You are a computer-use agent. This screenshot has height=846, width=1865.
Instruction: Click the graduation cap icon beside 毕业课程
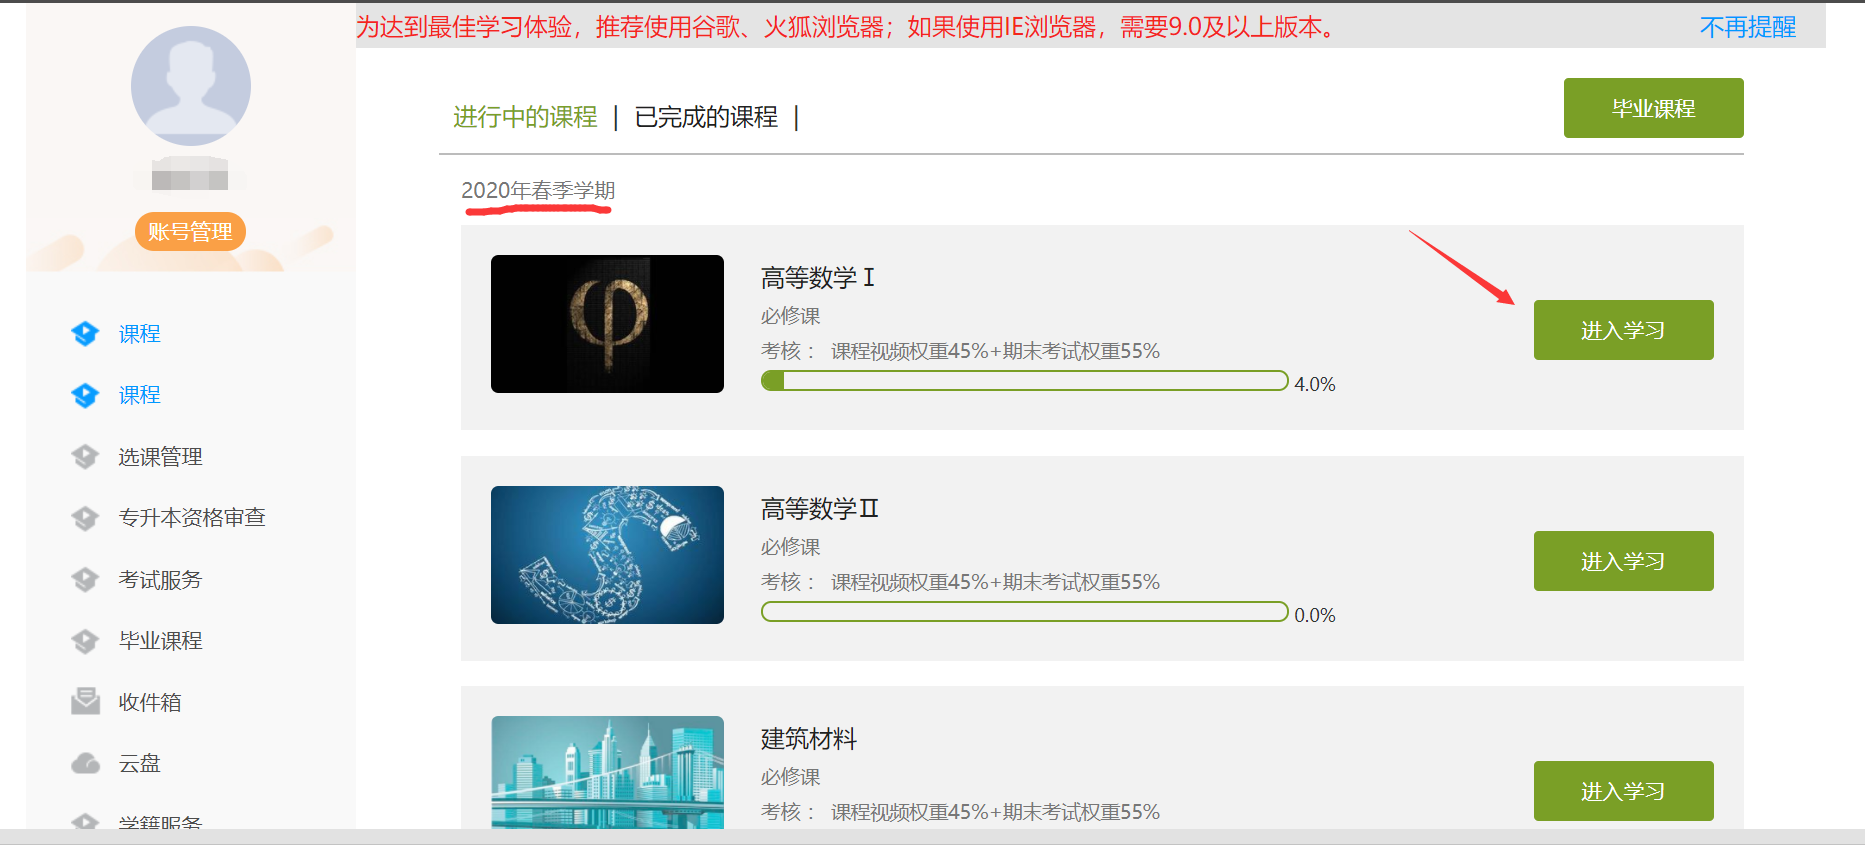(x=85, y=641)
